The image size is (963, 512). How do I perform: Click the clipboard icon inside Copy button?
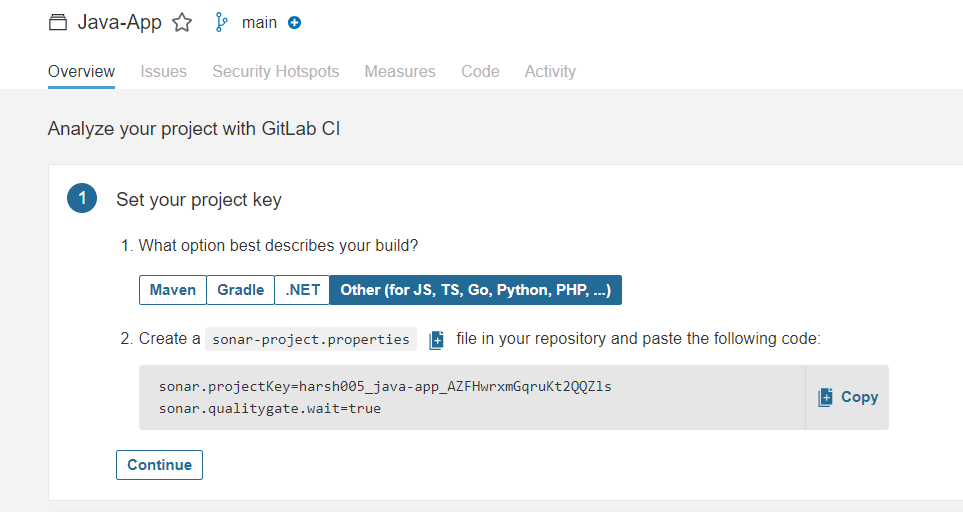825,397
